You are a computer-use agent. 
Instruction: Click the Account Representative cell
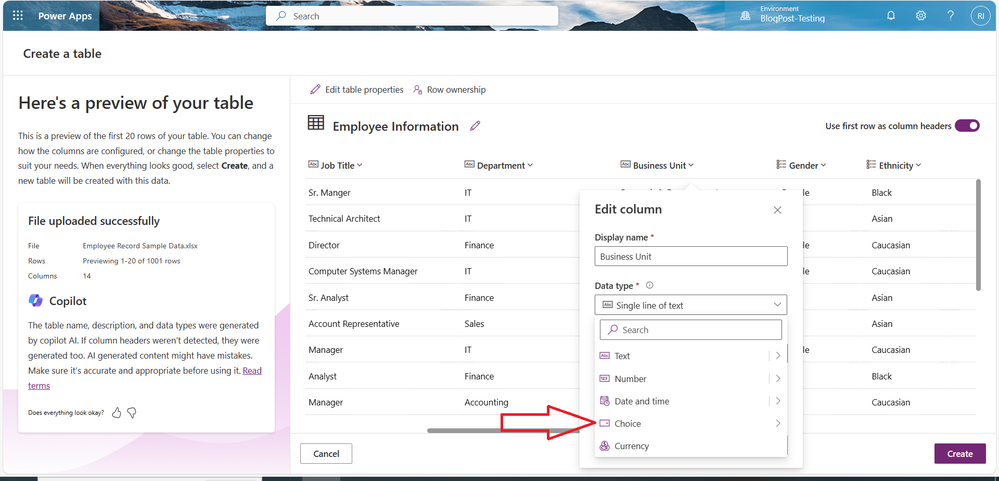tap(354, 324)
